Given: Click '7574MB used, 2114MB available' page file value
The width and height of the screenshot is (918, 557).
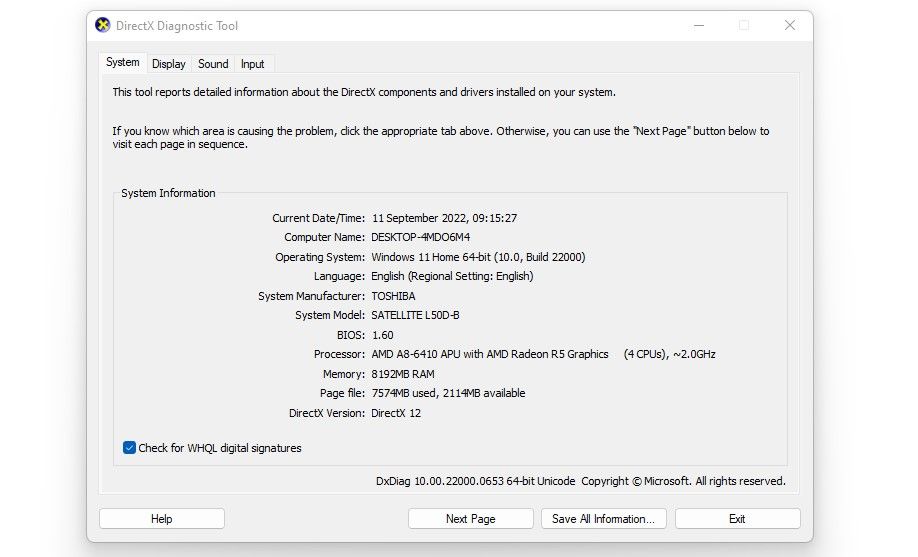Looking at the screenshot, I should [448, 394].
